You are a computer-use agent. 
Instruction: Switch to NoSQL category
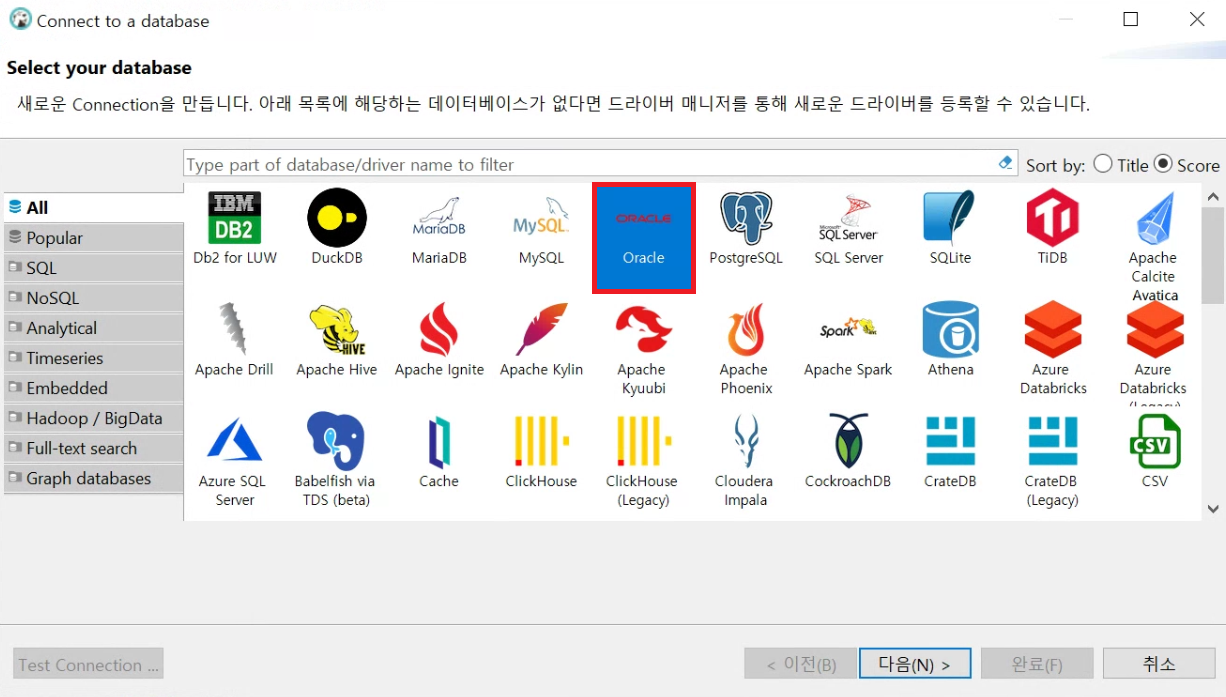coord(92,298)
